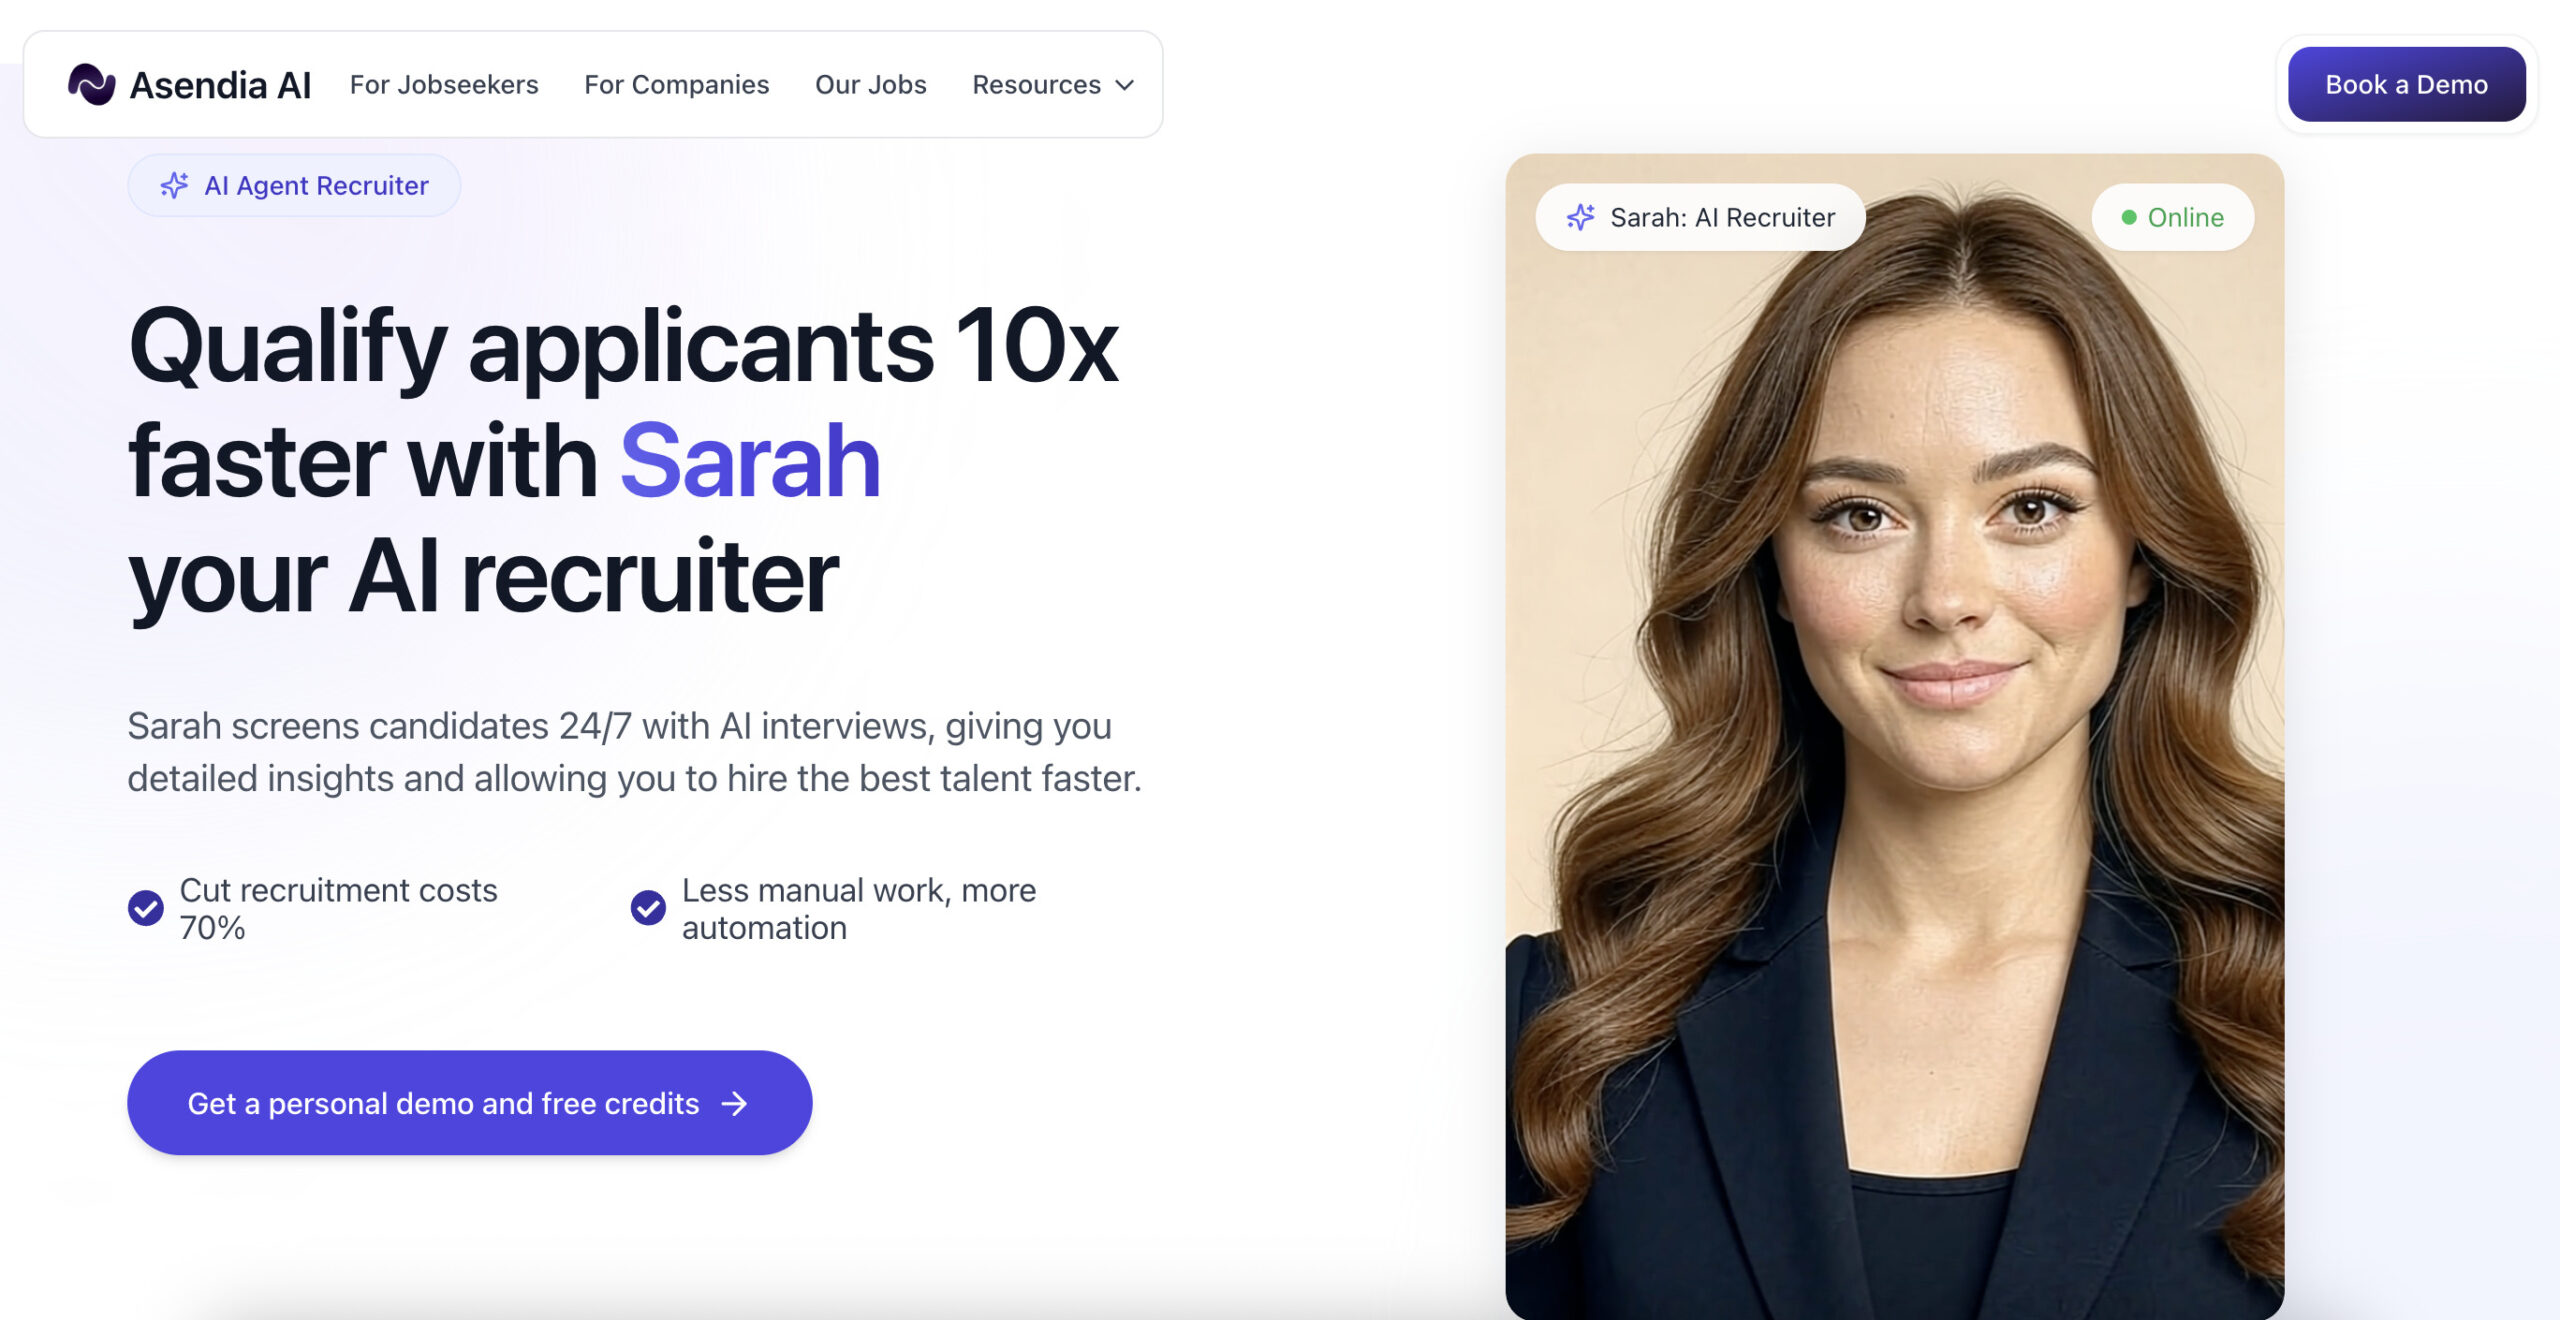Open the For Jobseekers page
Viewport: 2560px width, 1320px height.
point(444,85)
